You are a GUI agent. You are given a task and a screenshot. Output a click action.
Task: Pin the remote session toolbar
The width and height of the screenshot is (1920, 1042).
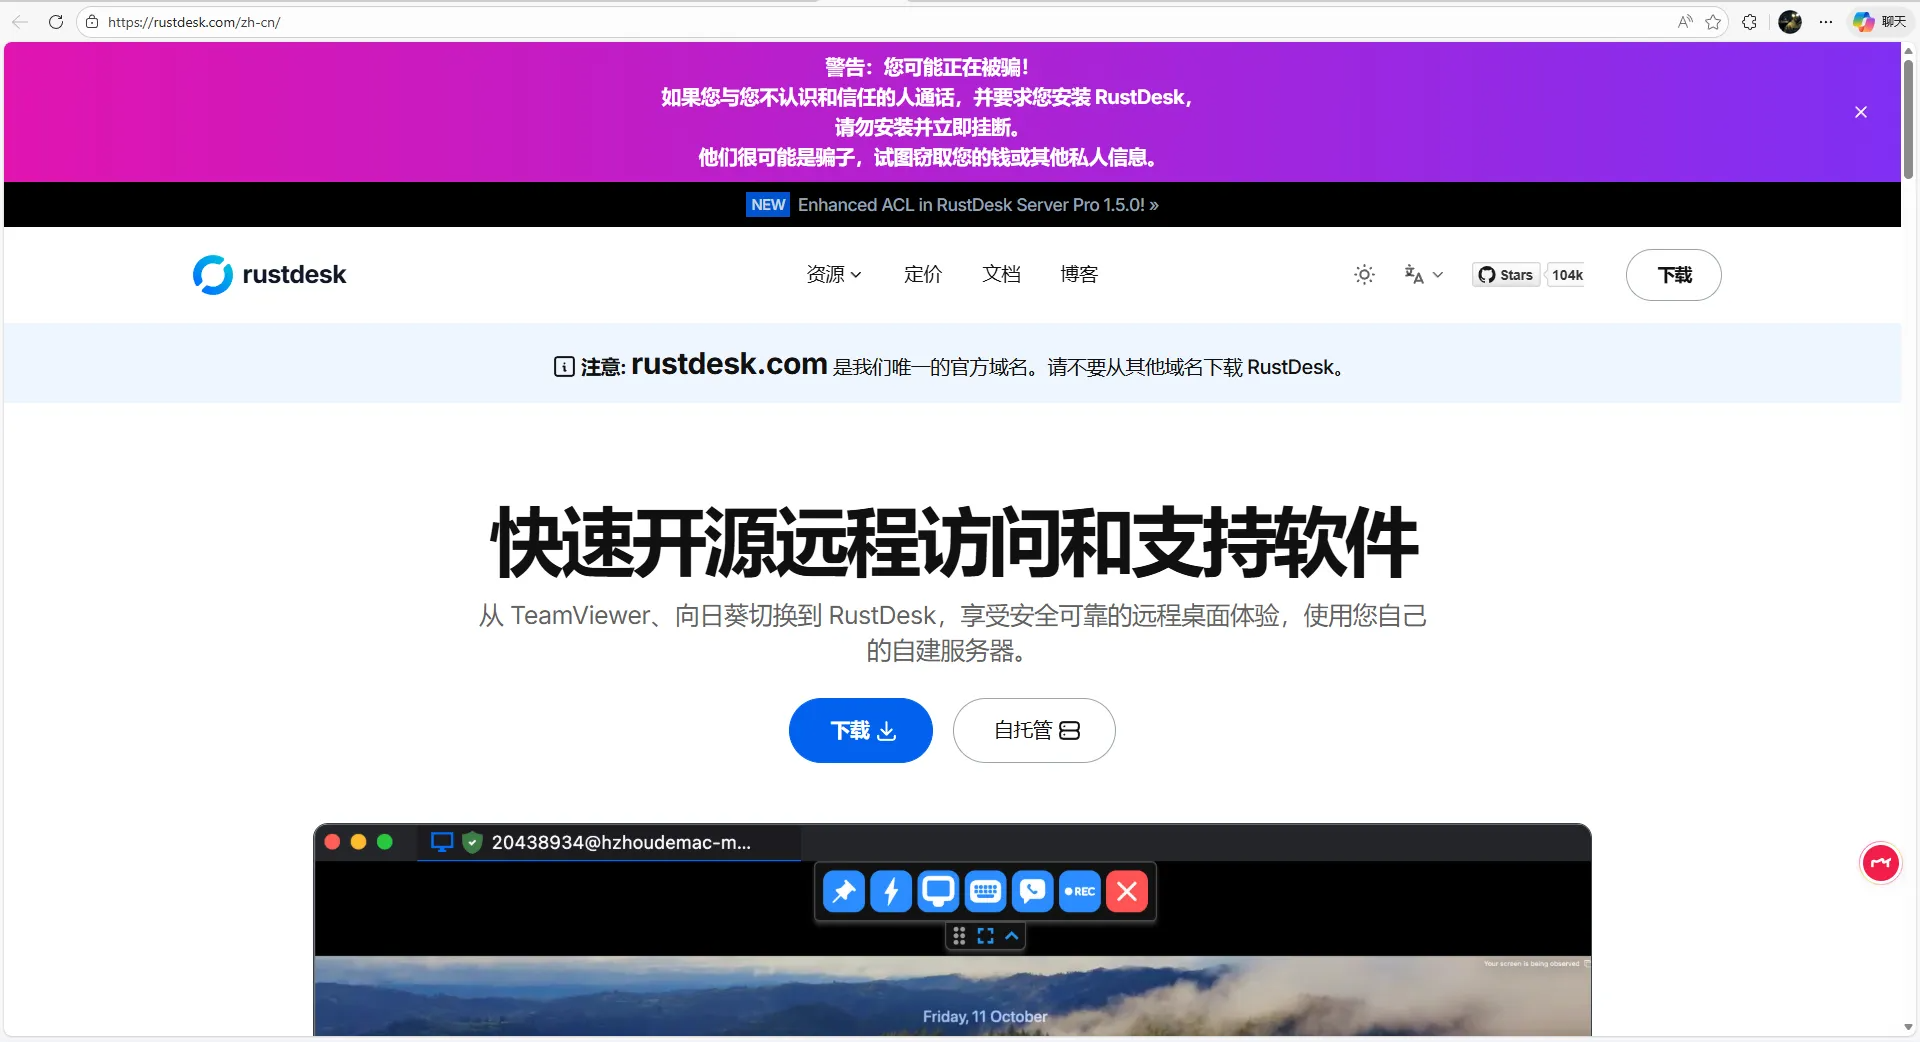843,891
